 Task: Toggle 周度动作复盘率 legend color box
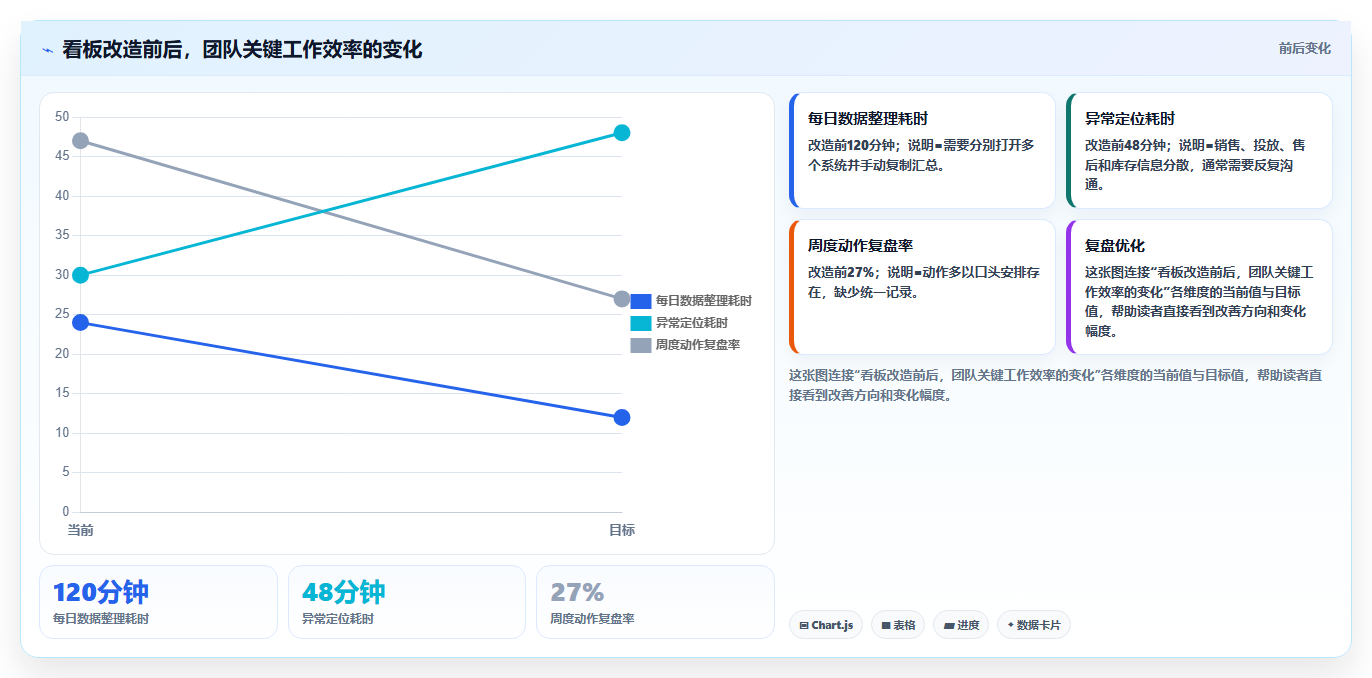(641, 345)
